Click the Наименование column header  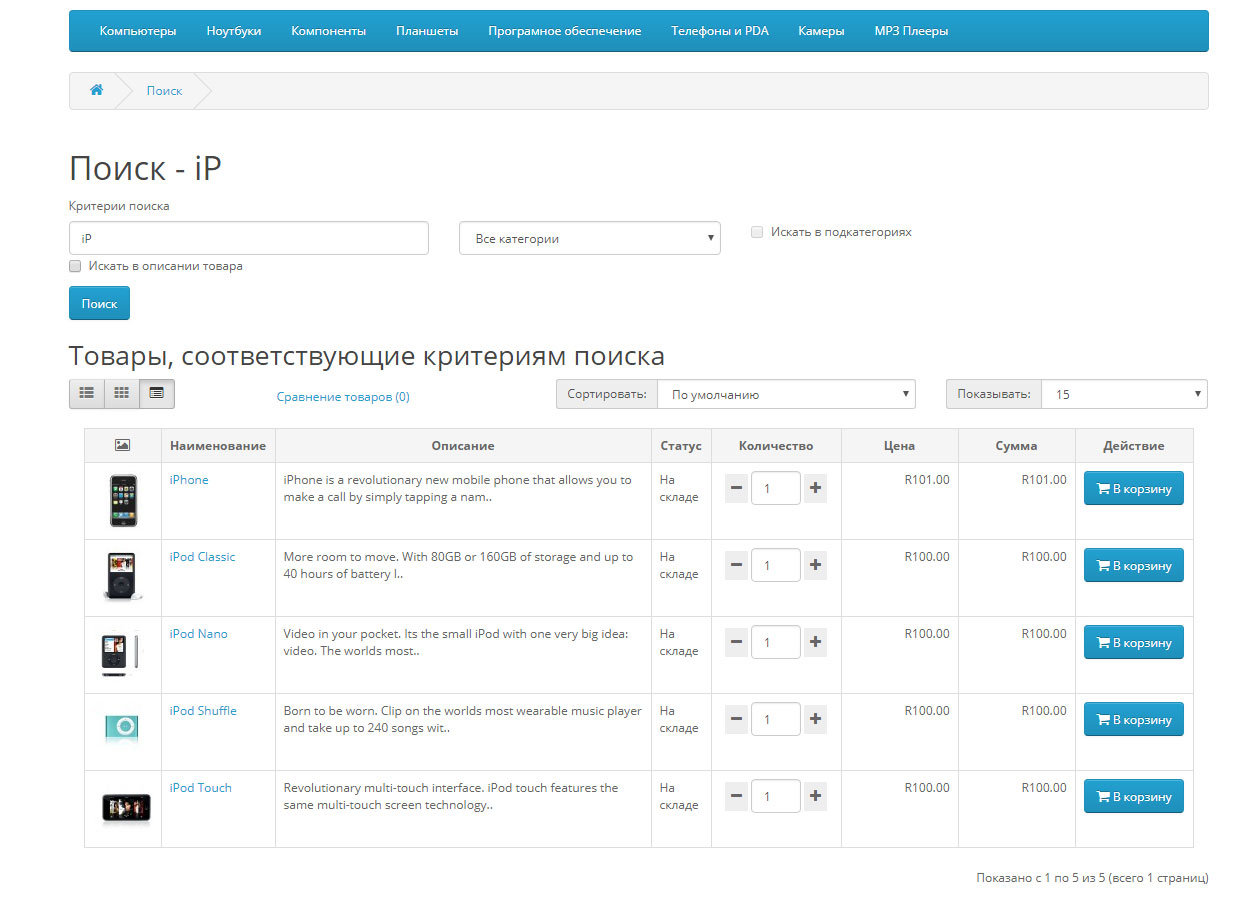pos(218,446)
